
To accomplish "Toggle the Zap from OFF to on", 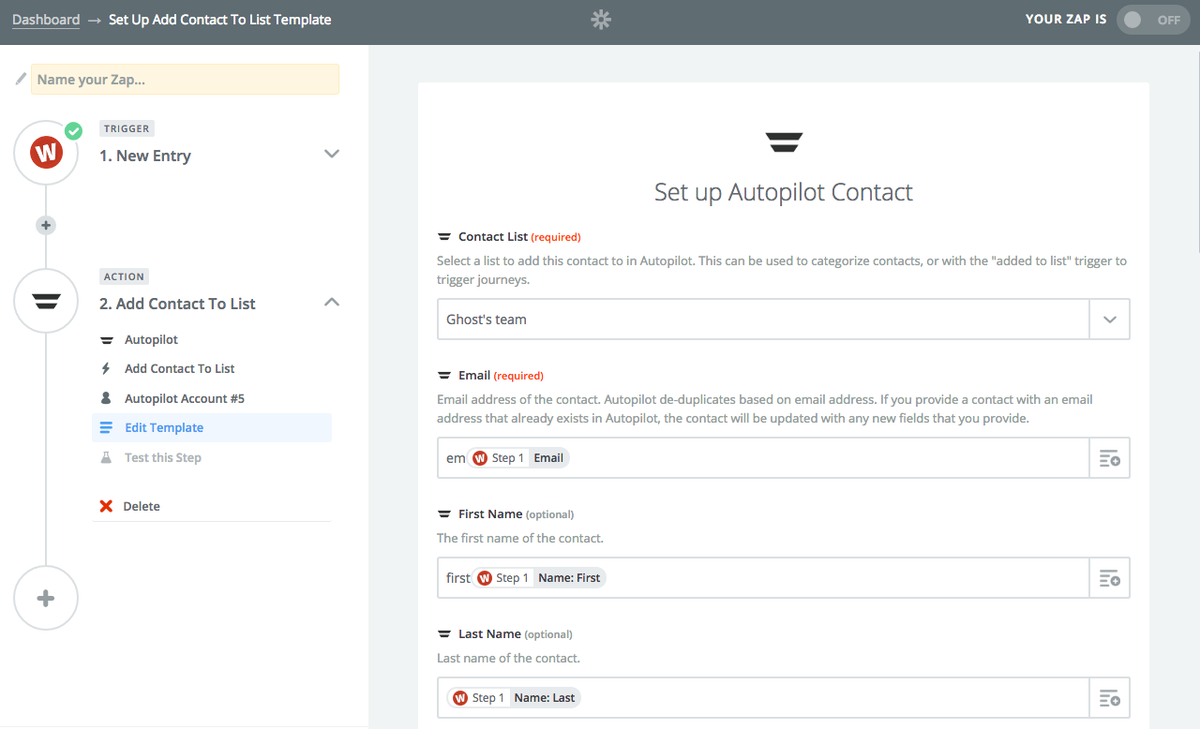I will [1152, 19].
